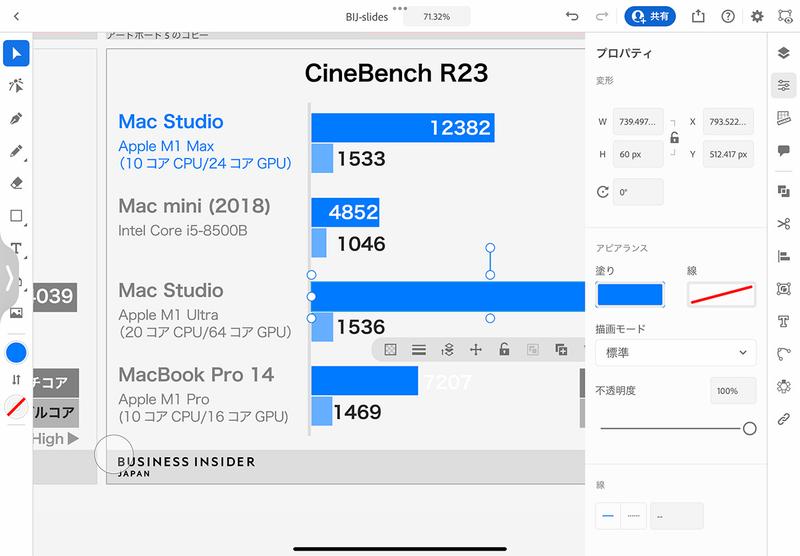
Task: Select the Rectangle shape tool
Action: [16, 216]
